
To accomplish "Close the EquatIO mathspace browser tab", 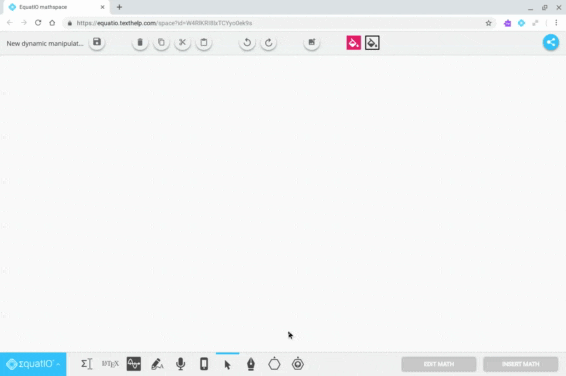I will [103, 7].
